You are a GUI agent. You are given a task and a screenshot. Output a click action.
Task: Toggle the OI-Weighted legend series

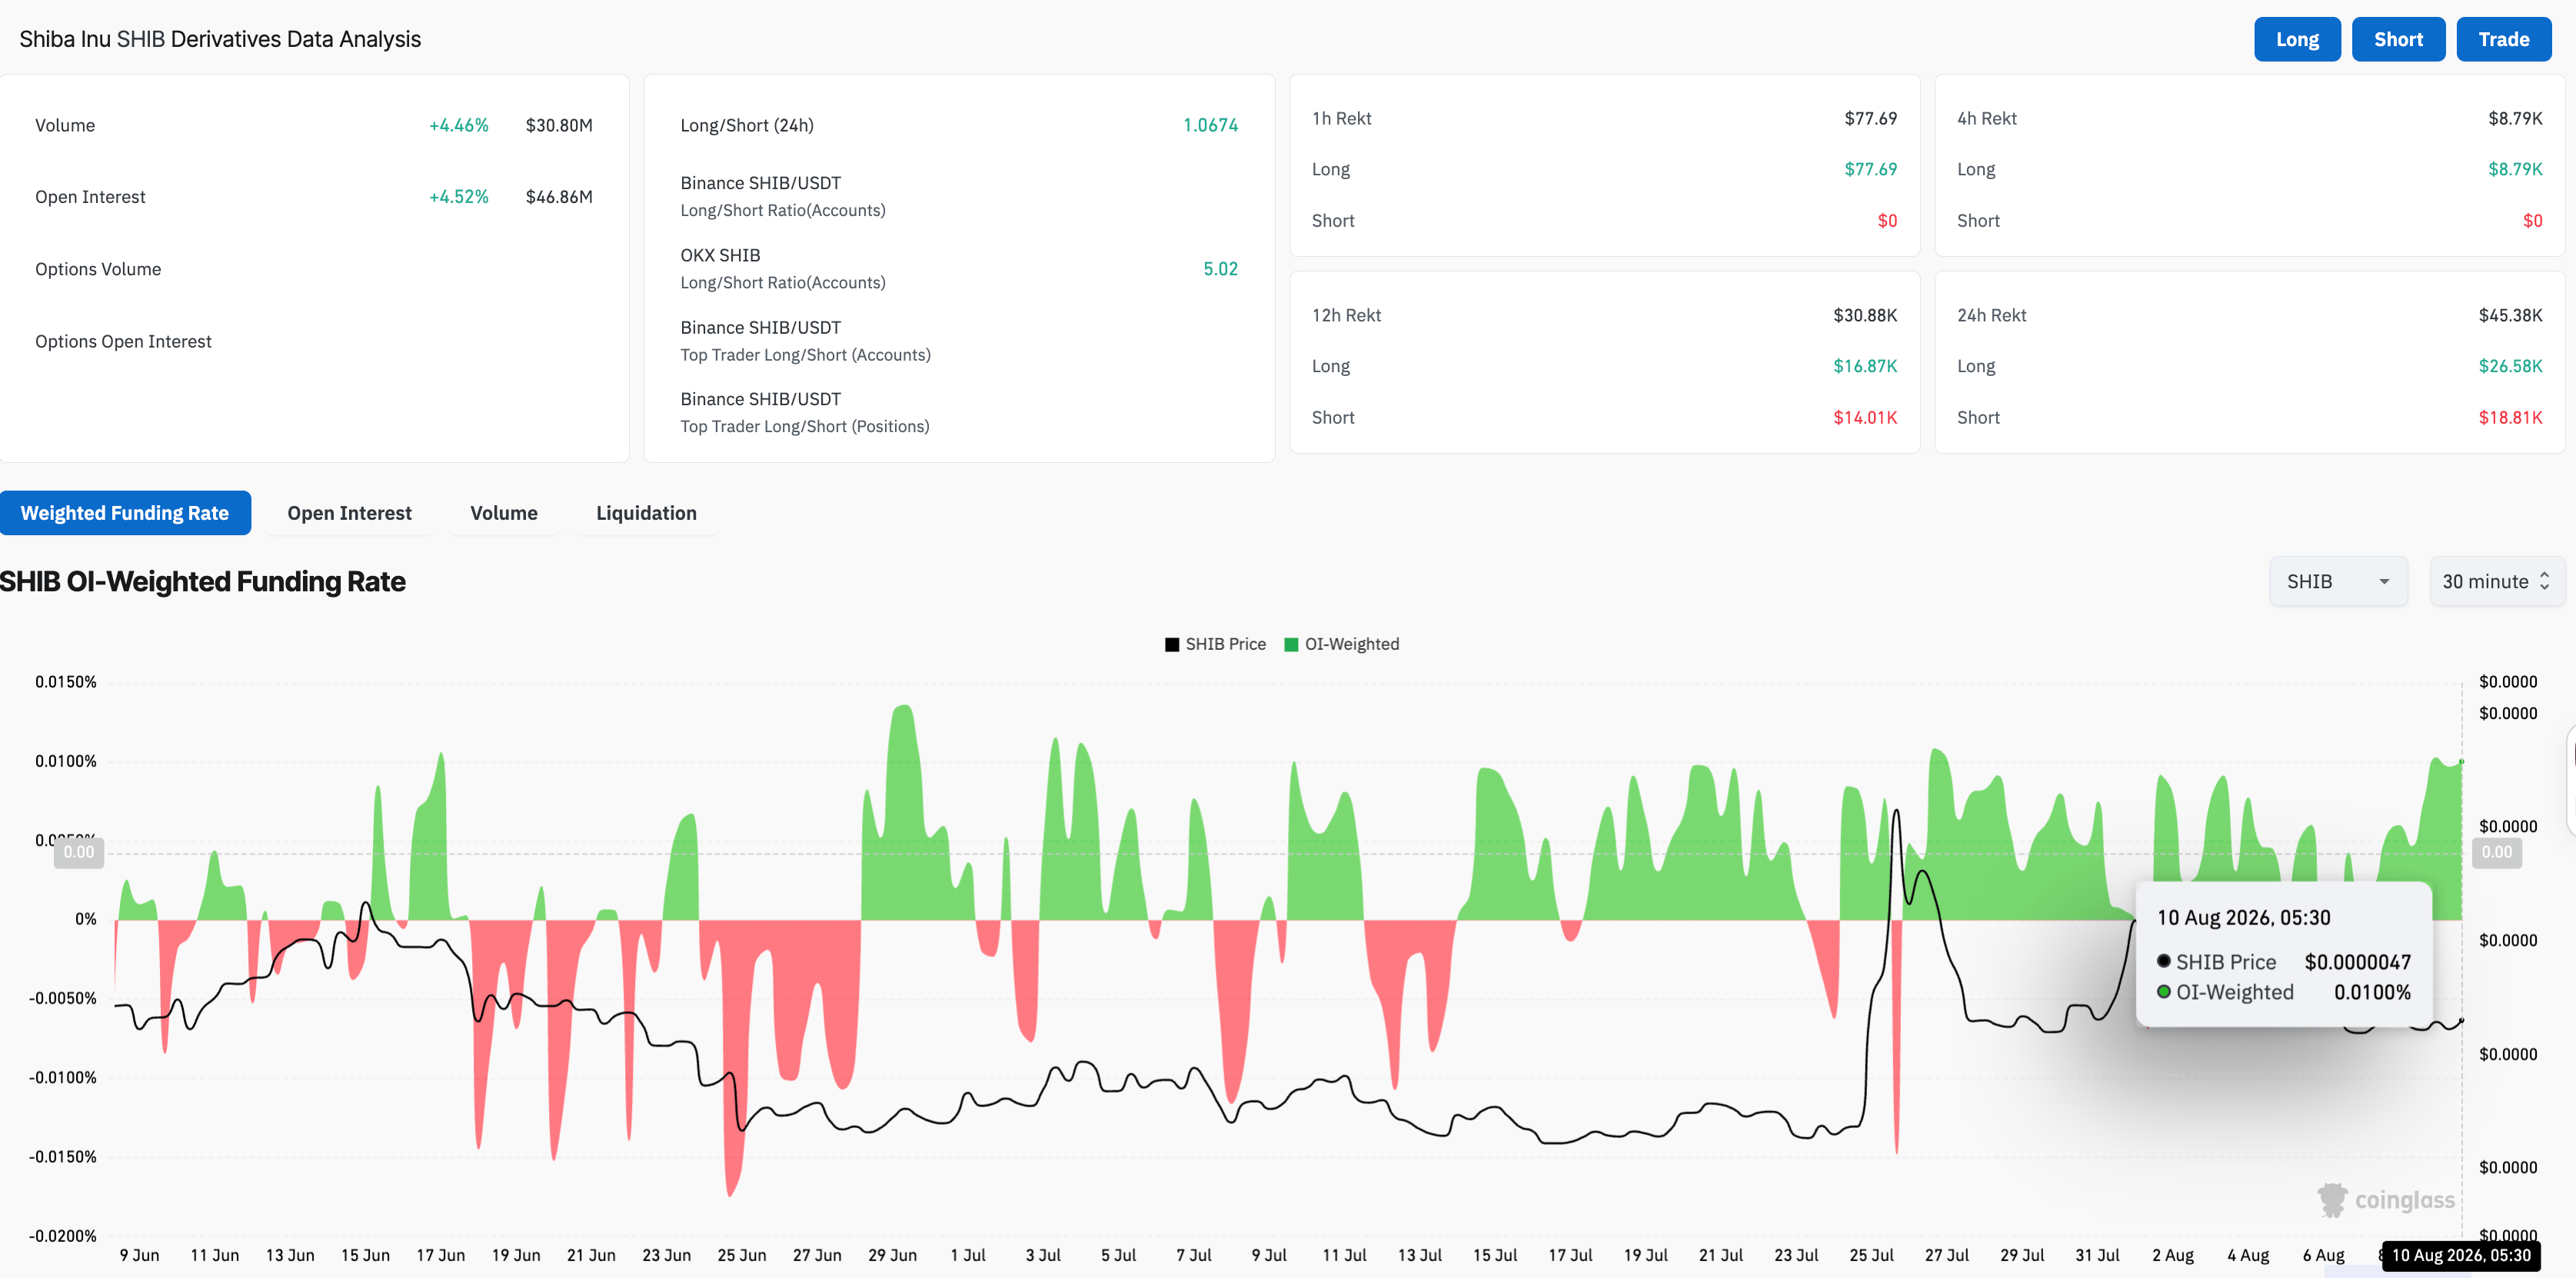click(1341, 644)
